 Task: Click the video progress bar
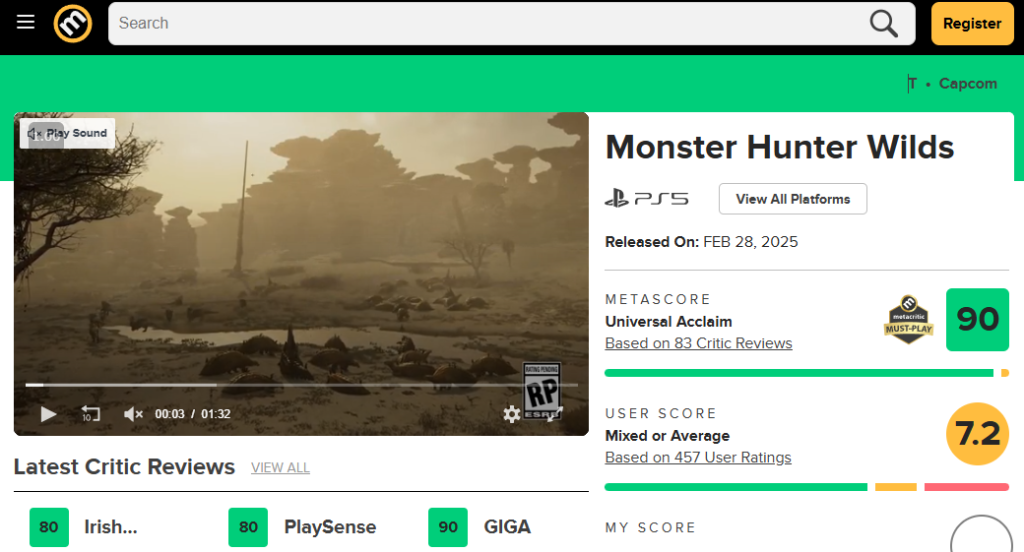300,384
